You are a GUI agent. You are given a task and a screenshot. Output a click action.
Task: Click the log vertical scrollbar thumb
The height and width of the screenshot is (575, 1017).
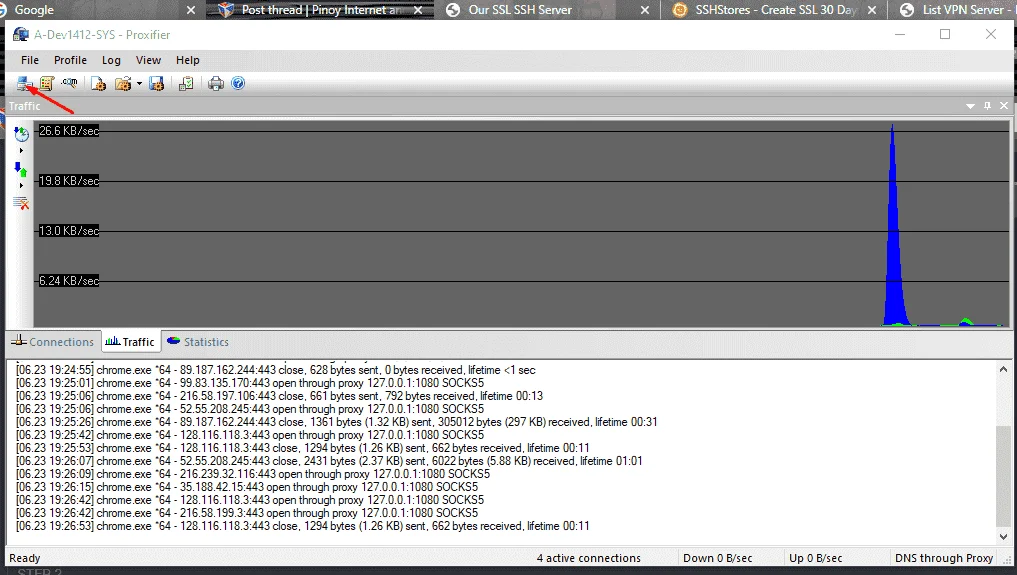[x=1003, y=476]
